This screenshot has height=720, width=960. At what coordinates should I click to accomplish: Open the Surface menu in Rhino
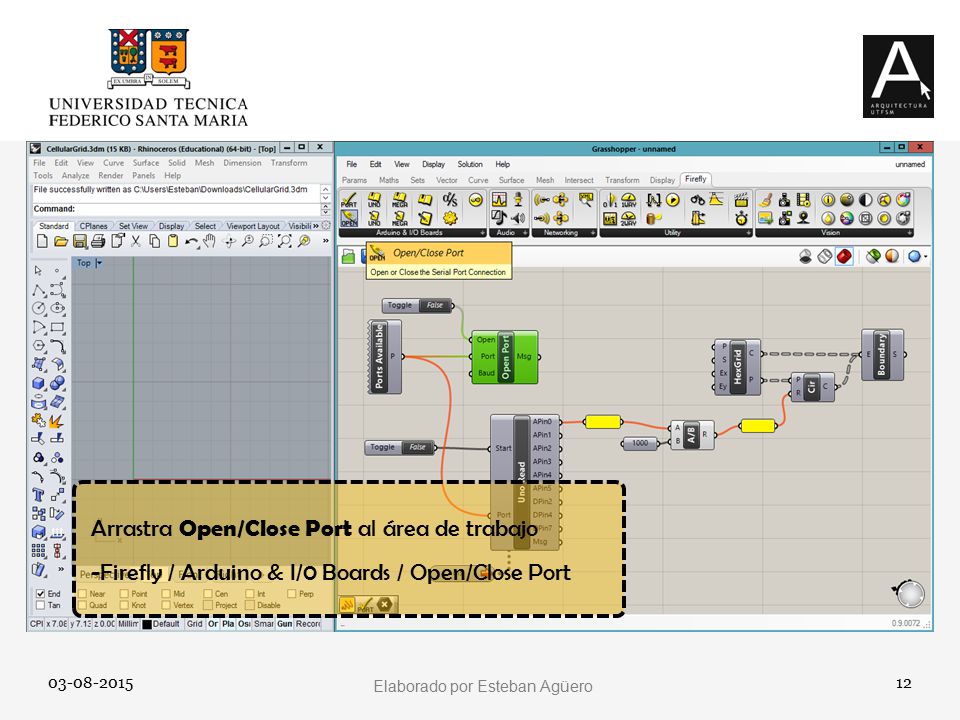point(146,163)
